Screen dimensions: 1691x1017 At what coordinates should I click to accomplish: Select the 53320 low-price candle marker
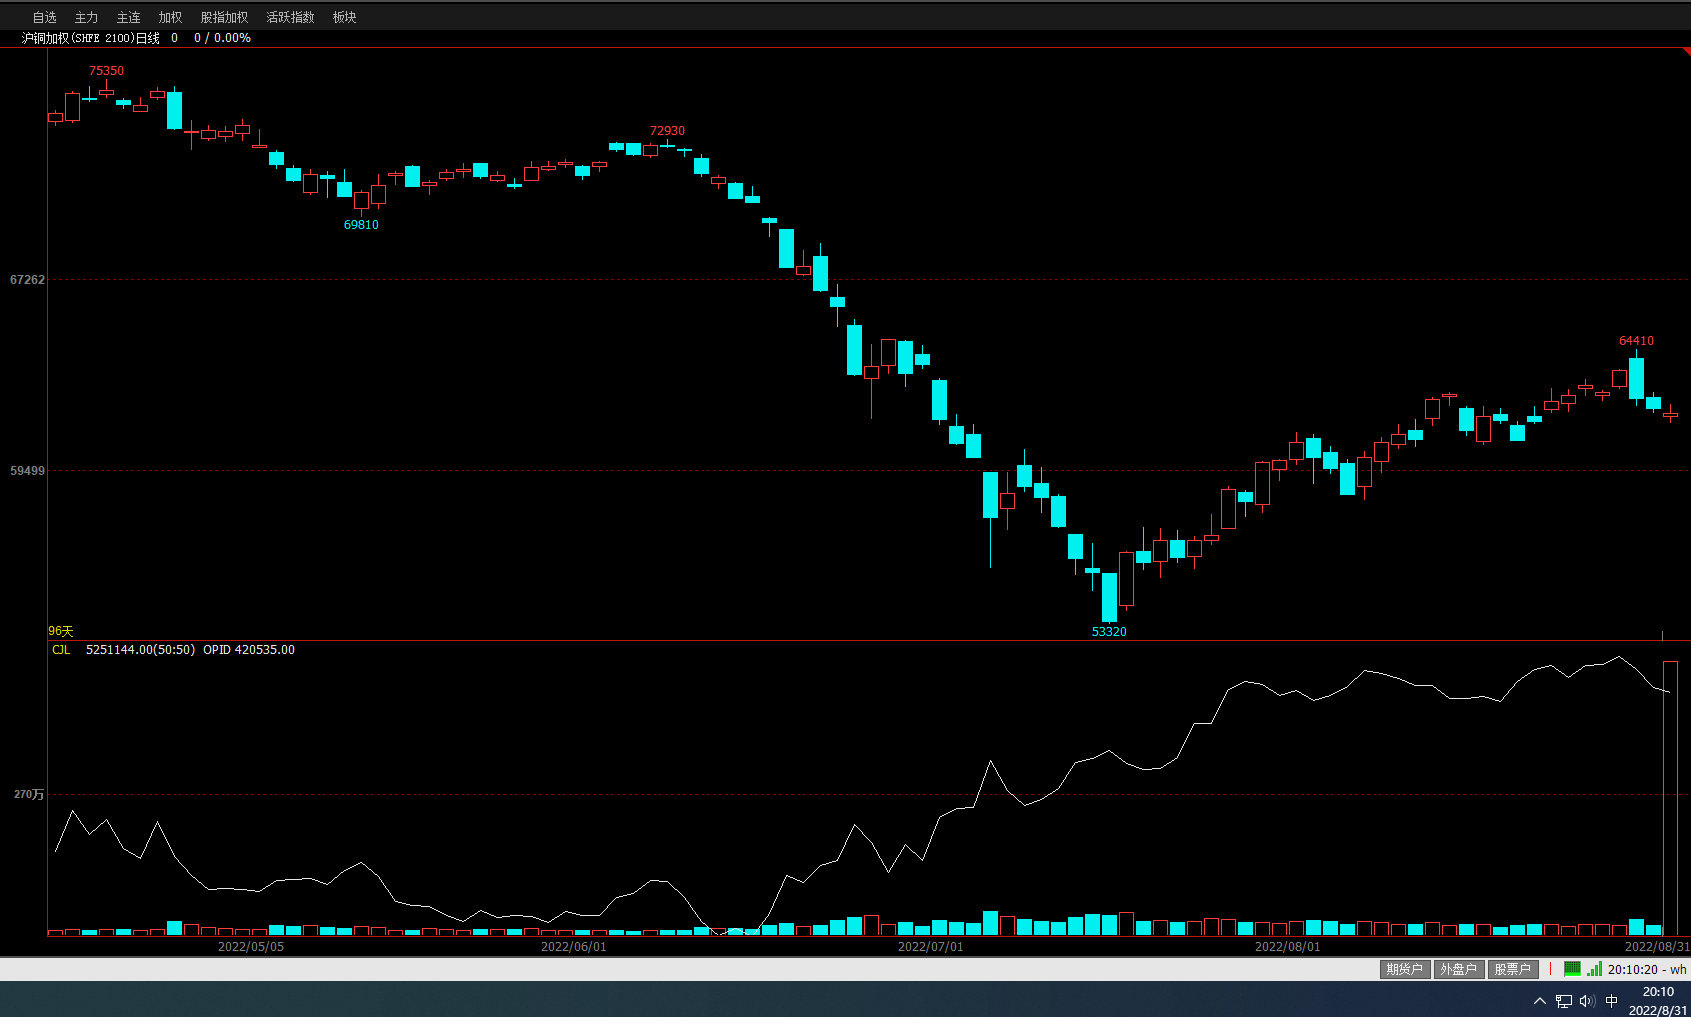pos(1109,631)
